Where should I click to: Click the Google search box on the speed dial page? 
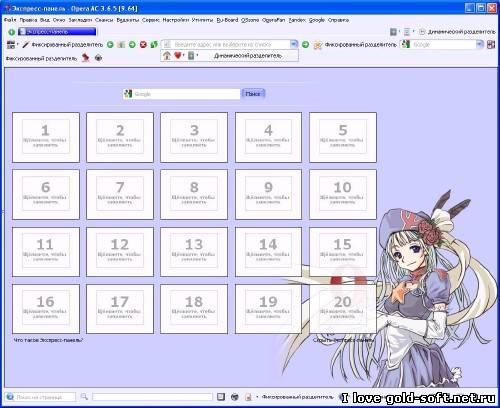(182, 94)
